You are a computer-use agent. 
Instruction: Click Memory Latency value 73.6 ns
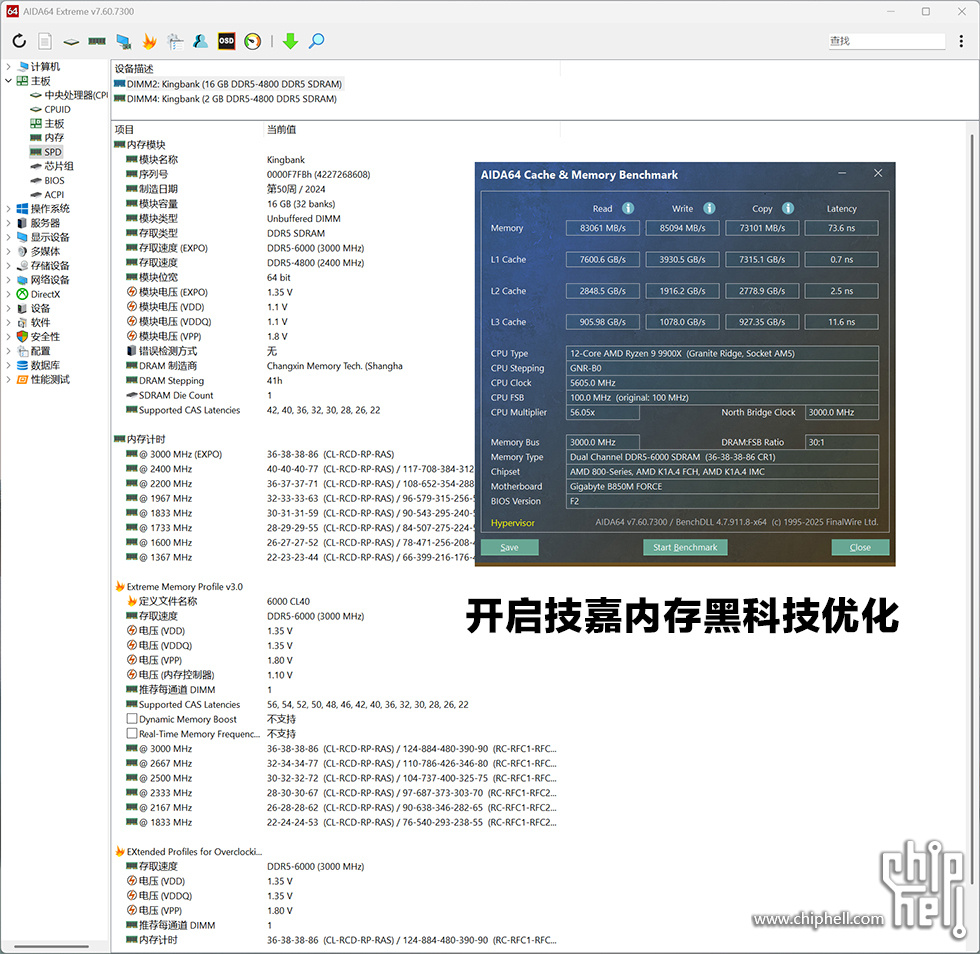[x=841, y=228]
